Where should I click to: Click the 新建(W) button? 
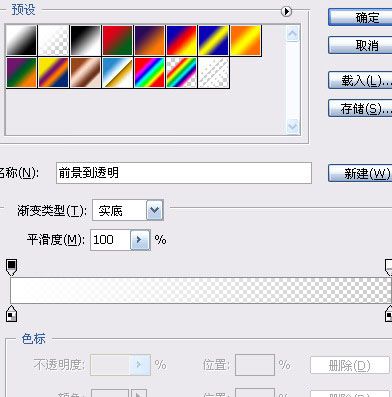pyautogui.click(x=360, y=173)
